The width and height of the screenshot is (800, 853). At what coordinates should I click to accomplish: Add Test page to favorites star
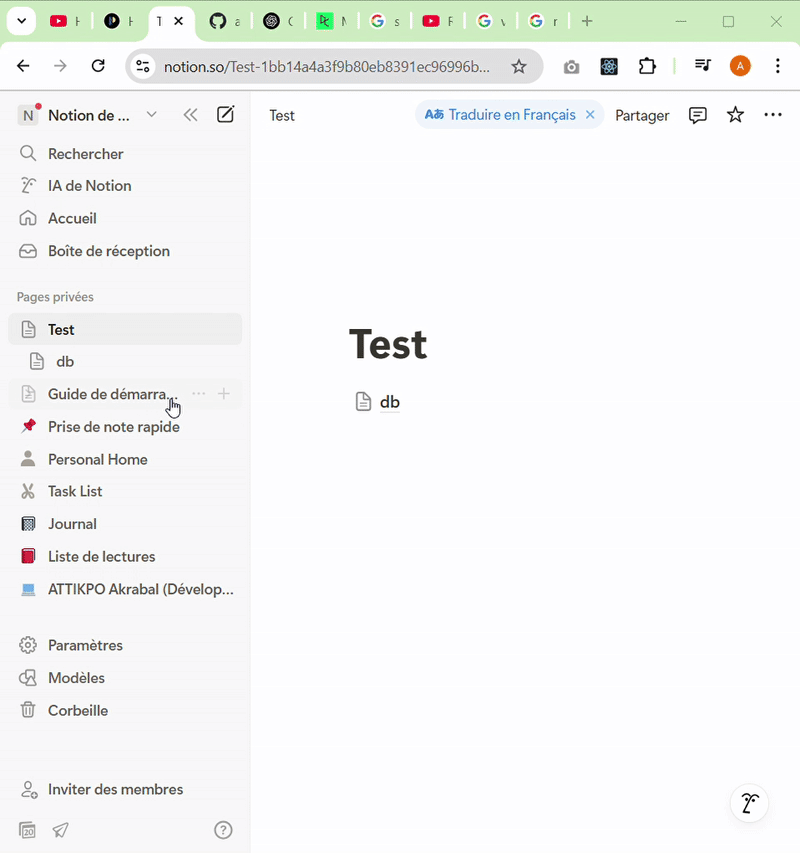[735, 115]
